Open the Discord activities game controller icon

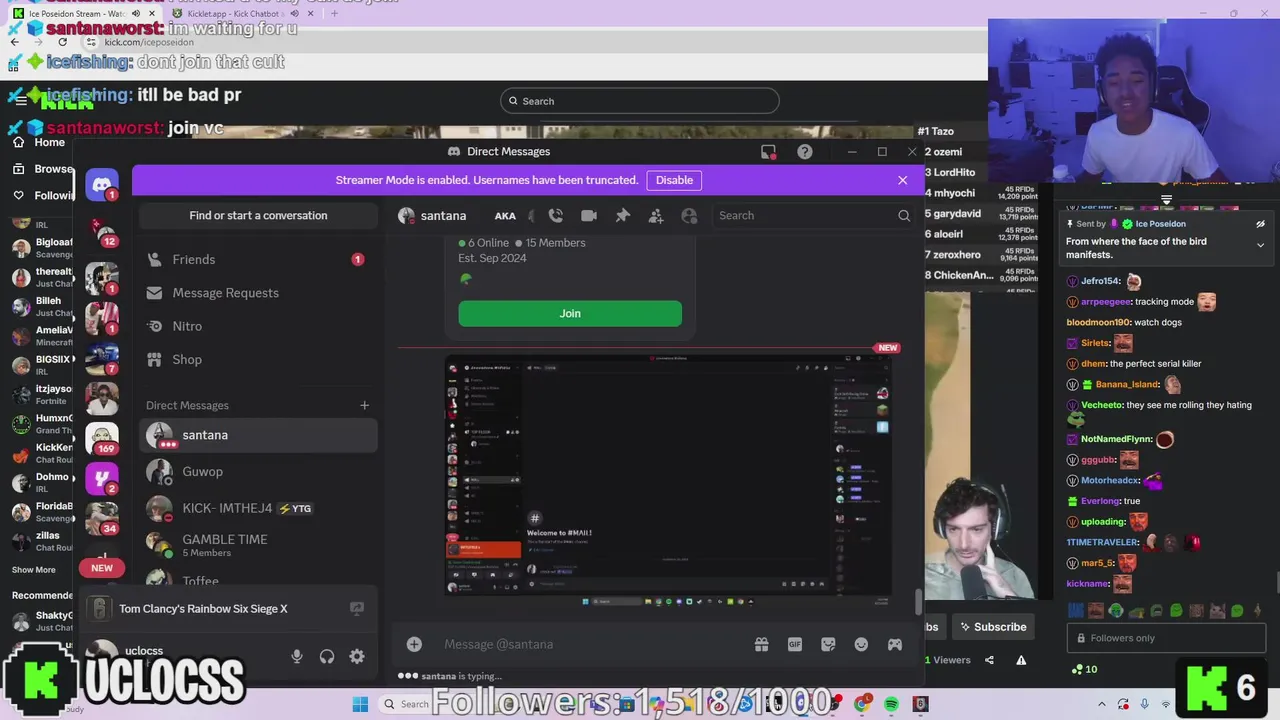pyautogui.click(x=895, y=644)
